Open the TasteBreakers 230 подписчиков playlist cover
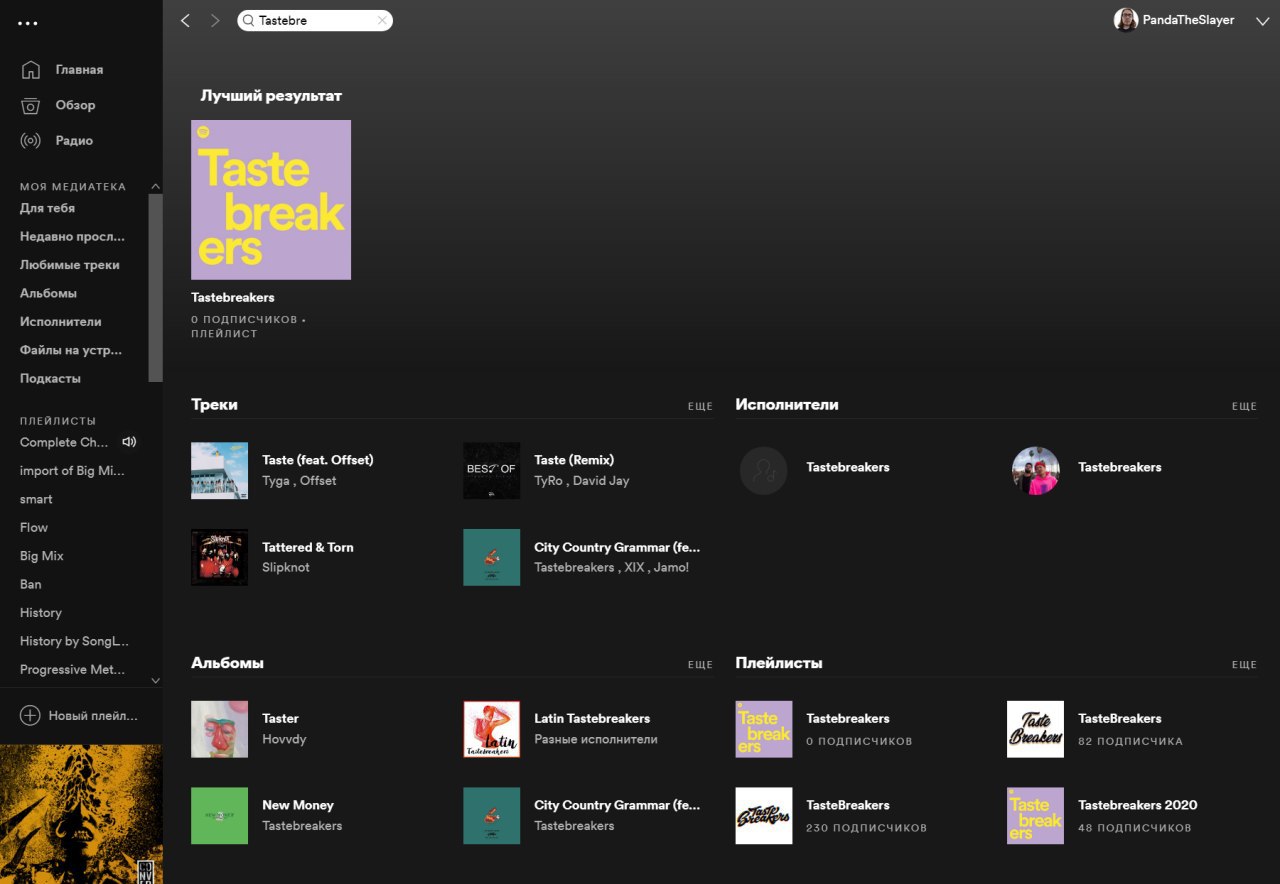 click(764, 816)
